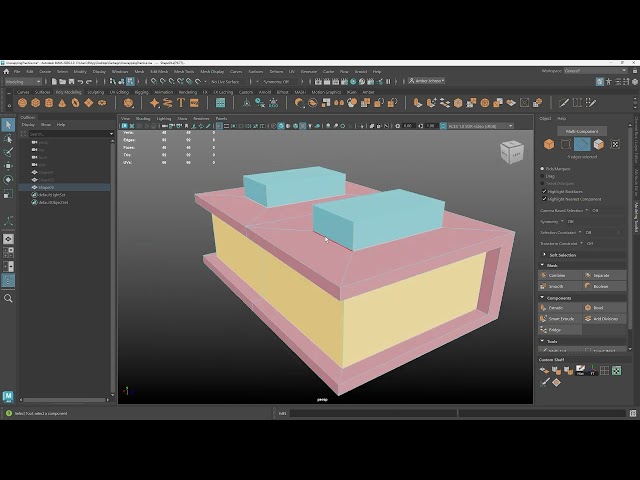640x480 pixels.
Task: Open the Edit Mesh menu
Action: (159, 71)
